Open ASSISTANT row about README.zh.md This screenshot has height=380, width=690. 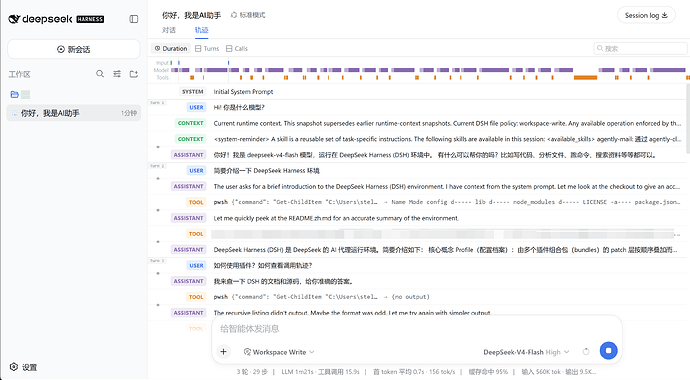(x=417, y=218)
